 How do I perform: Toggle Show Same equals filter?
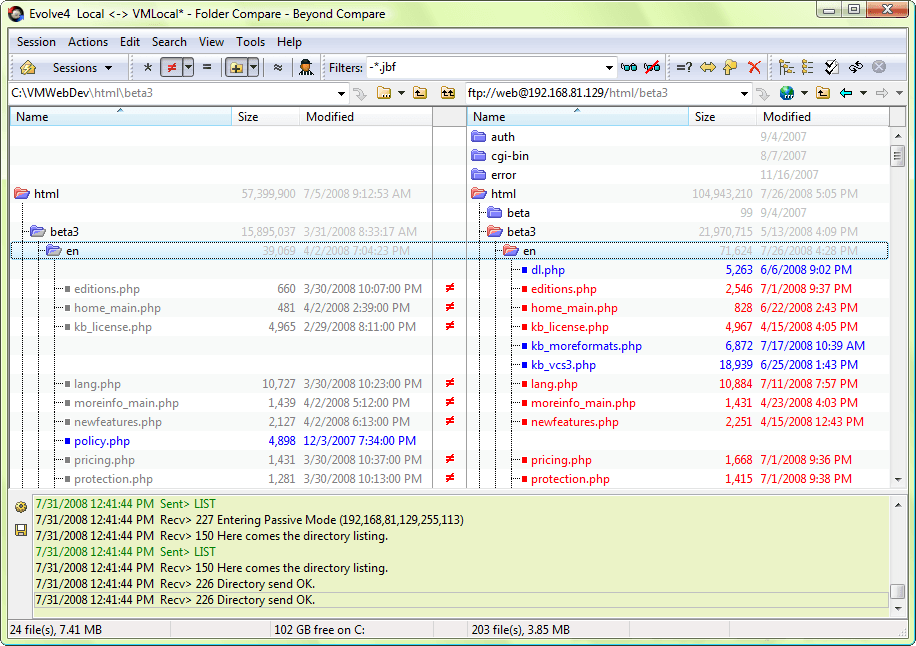(x=207, y=68)
